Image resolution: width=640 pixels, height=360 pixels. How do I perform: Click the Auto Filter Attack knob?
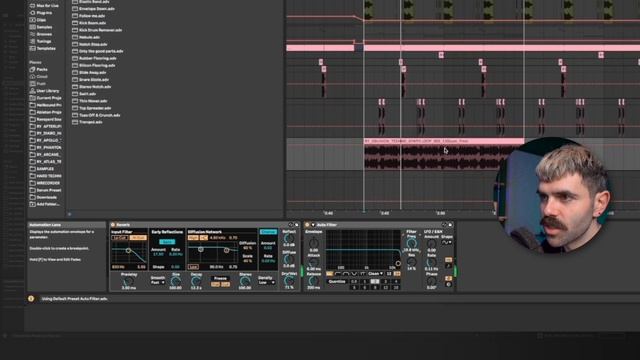[x=314, y=262]
